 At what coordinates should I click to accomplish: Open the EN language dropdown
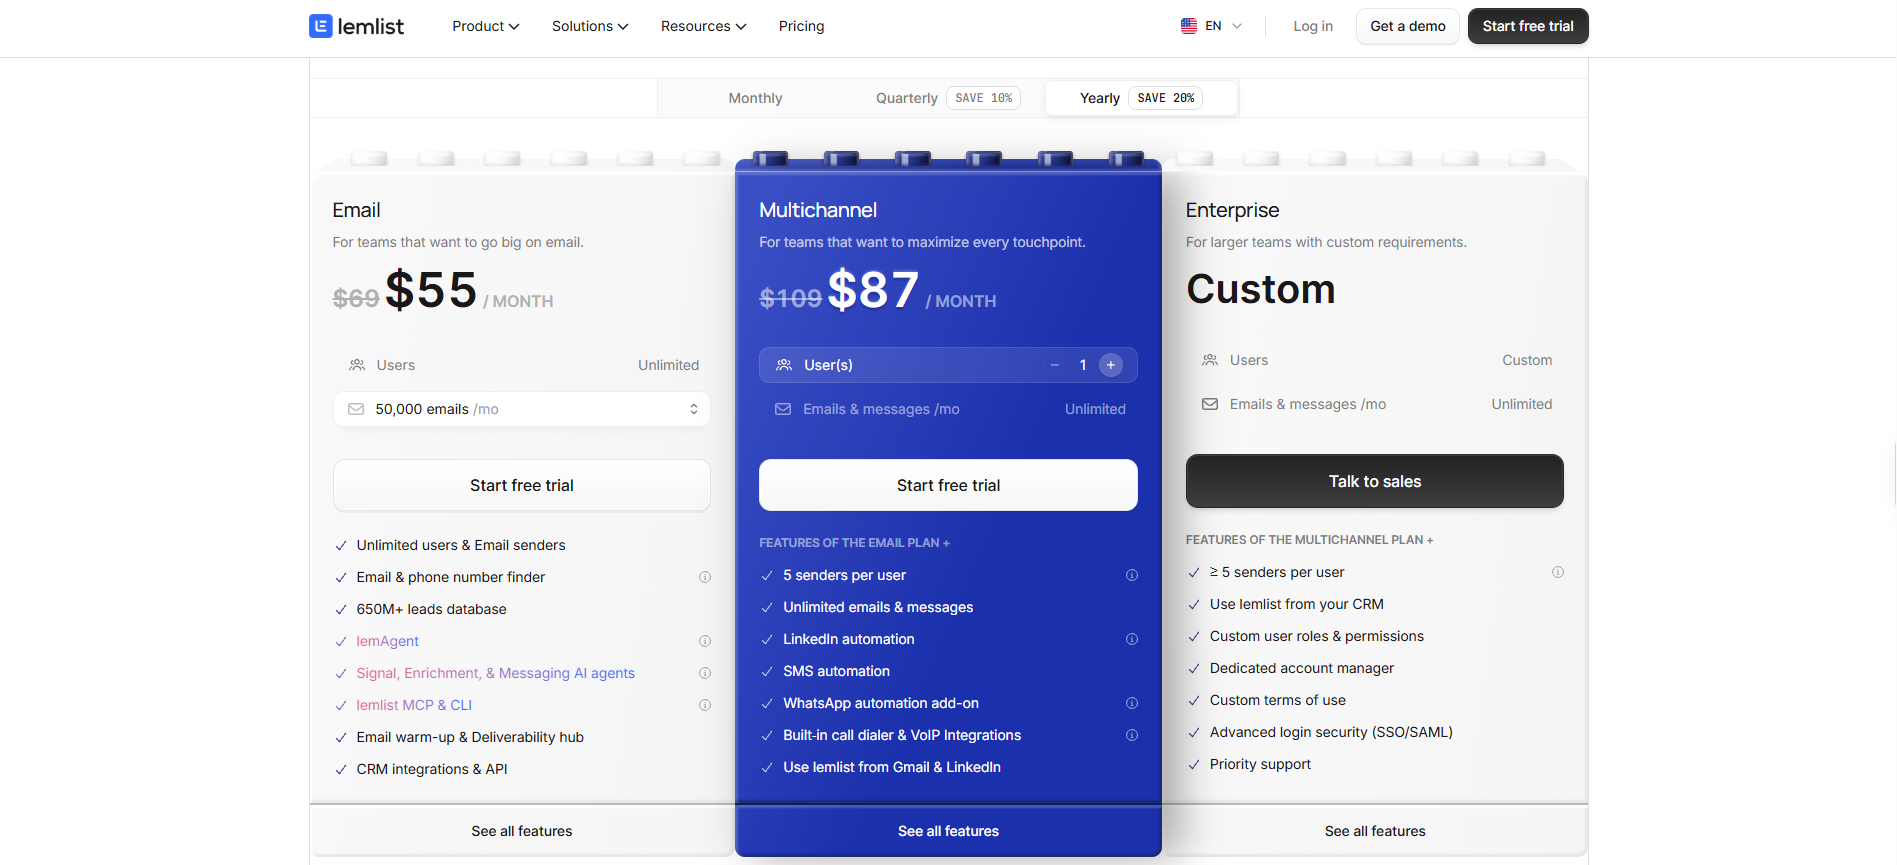point(1212,26)
